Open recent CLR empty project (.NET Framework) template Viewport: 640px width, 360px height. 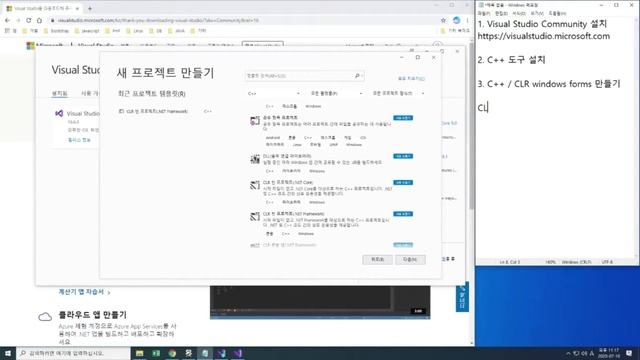[165, 111]
